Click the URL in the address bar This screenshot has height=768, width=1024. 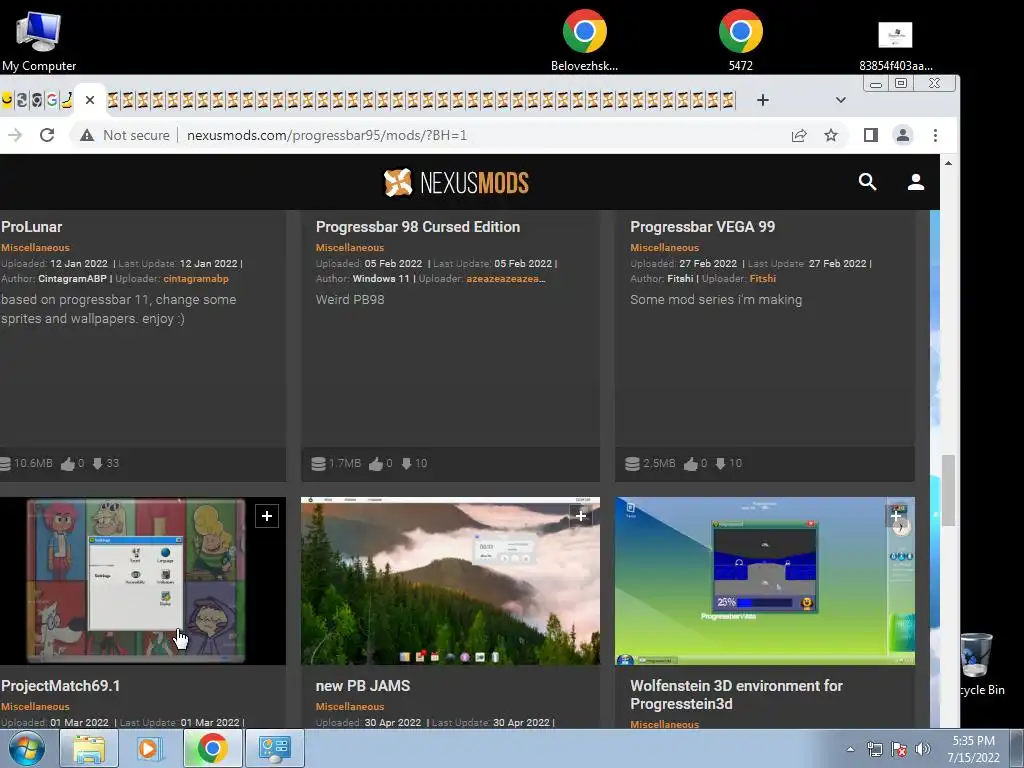(x=327, y=135)
